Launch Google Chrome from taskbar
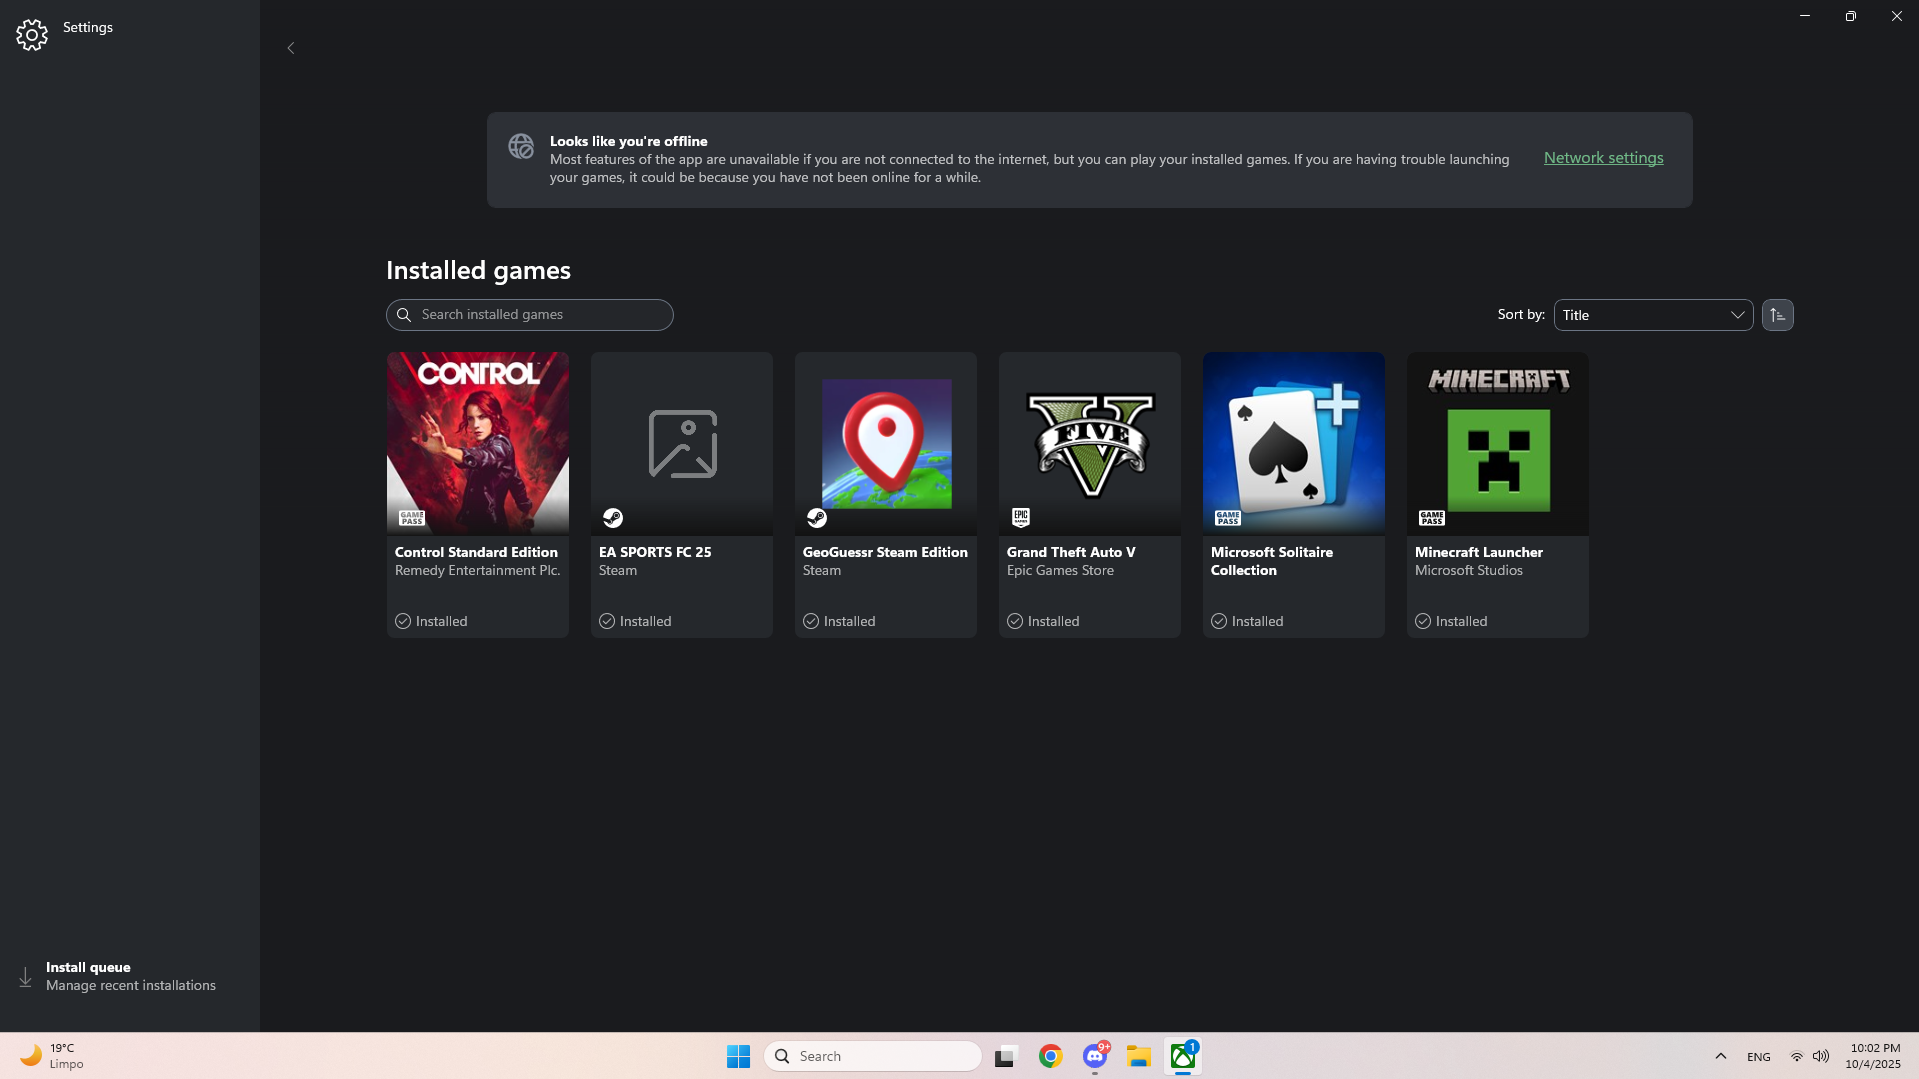Image resolution: width=1919 pixels, height=1079 pixels. 1050,1056
